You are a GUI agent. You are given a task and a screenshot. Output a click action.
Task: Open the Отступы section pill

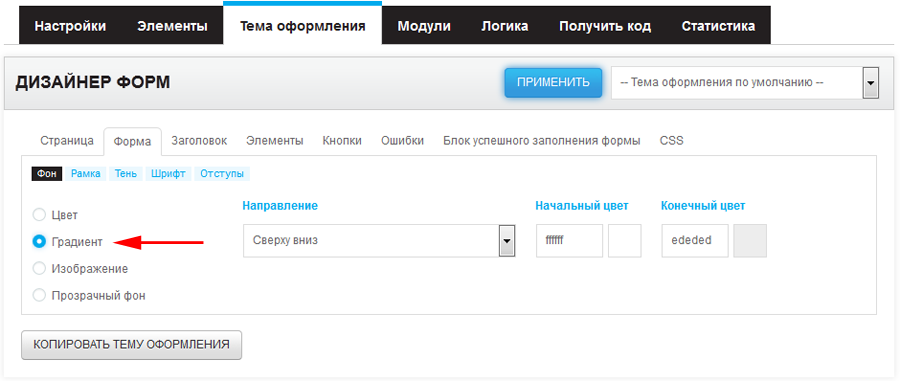coord(222,174)
